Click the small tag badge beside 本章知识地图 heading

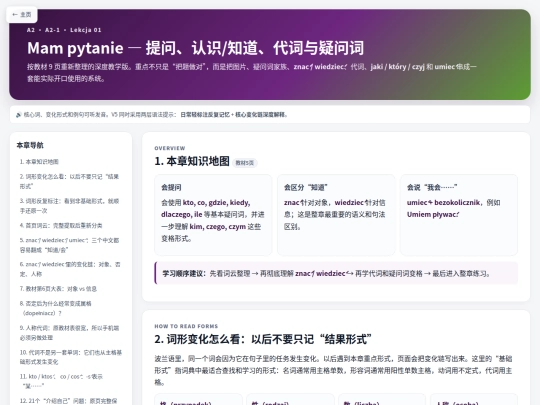click(245, 163)
